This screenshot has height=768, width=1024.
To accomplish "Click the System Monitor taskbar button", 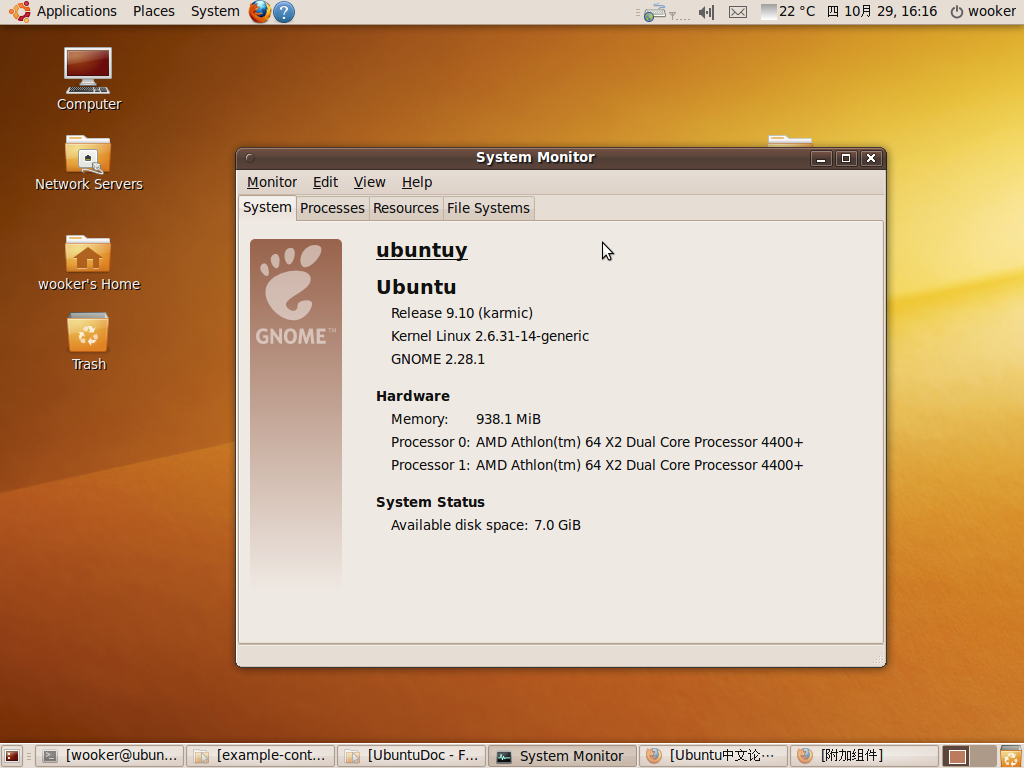I will point(562,756).
